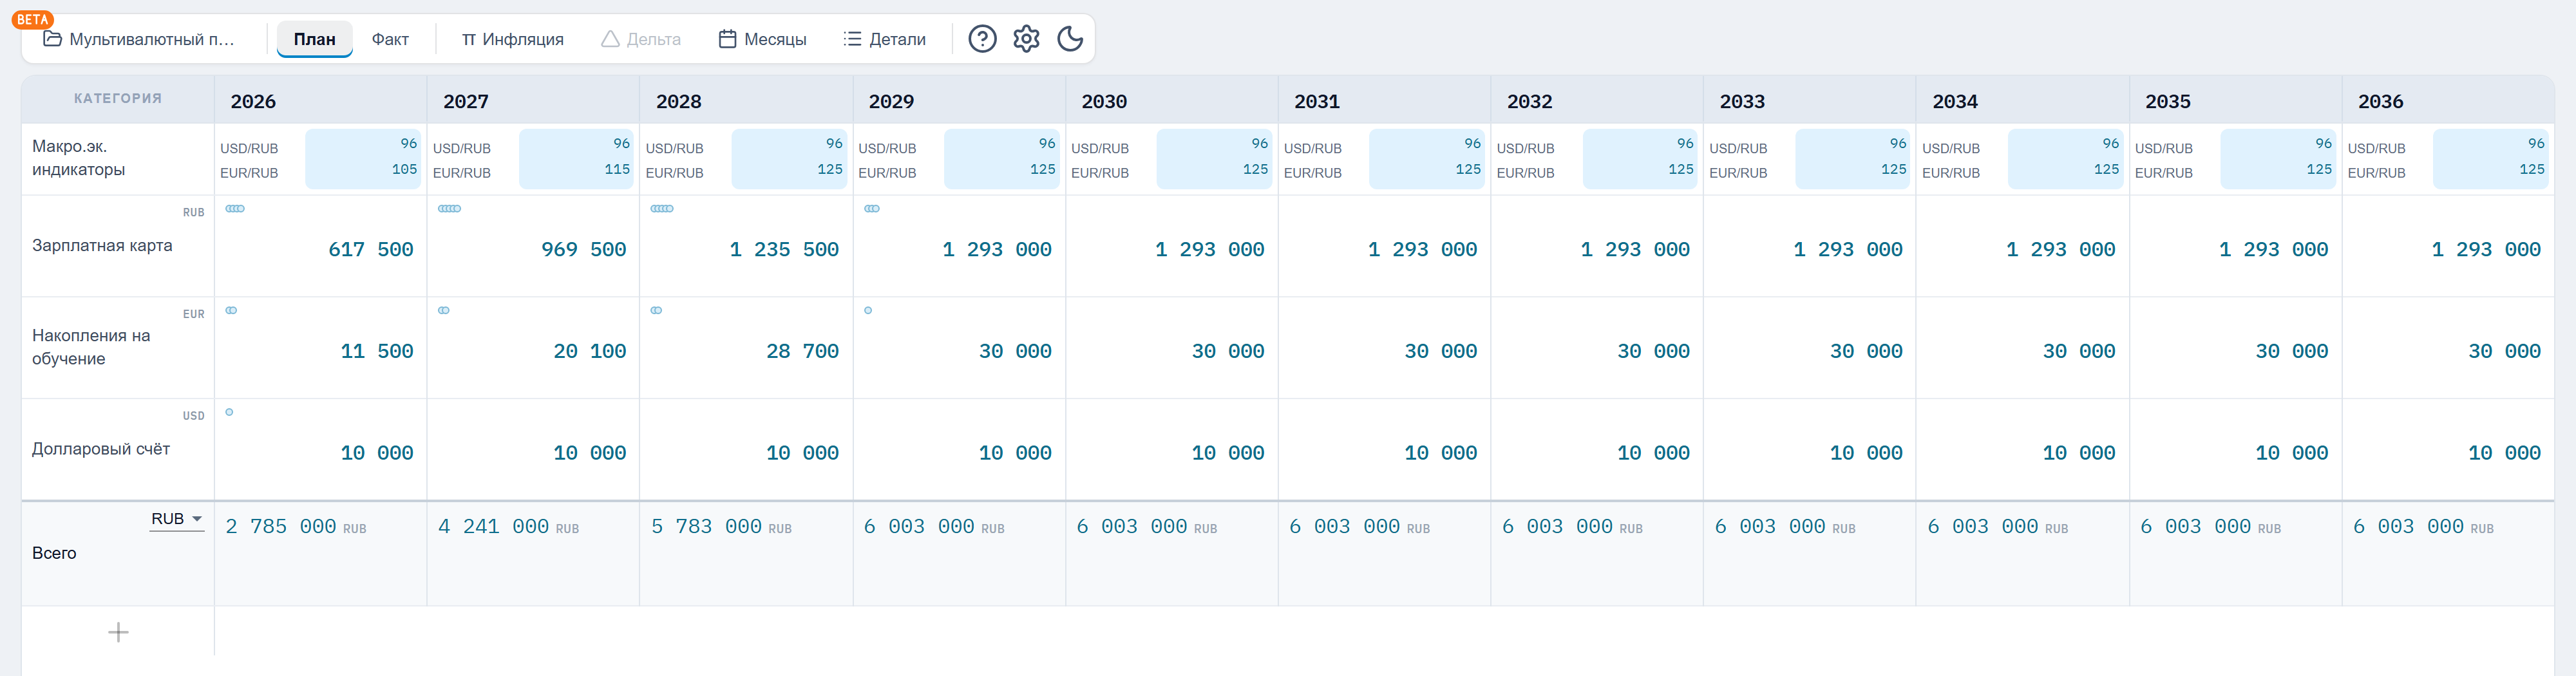This screenshot has width=2576, height=676.
Task: Toggle Дельта view
Action: (641, 39)
